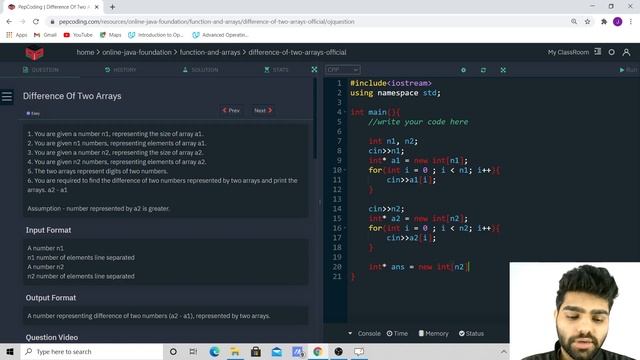
Task: Switch to Chrome on the taskbar
Action: 318,351
